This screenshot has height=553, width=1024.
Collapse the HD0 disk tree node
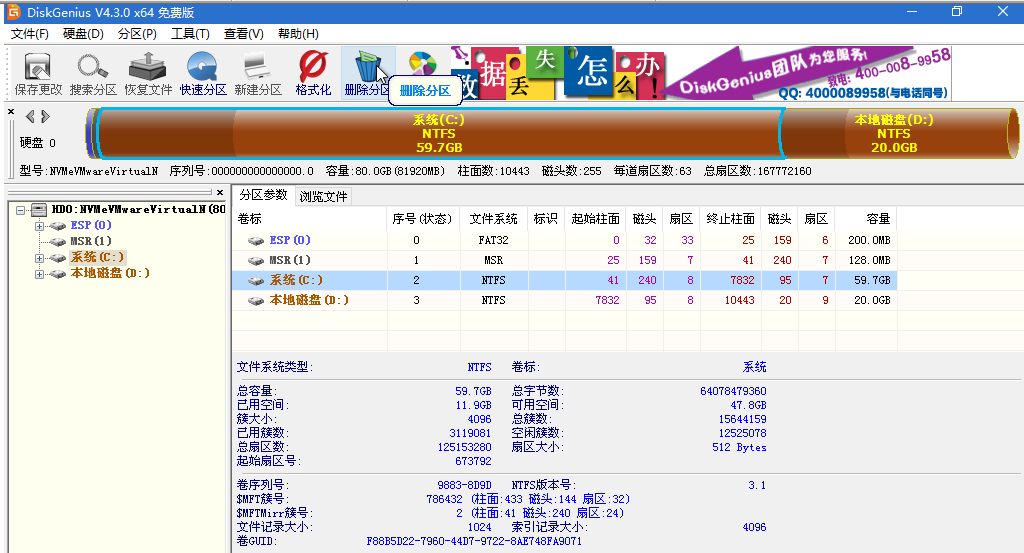click(21, 210)
